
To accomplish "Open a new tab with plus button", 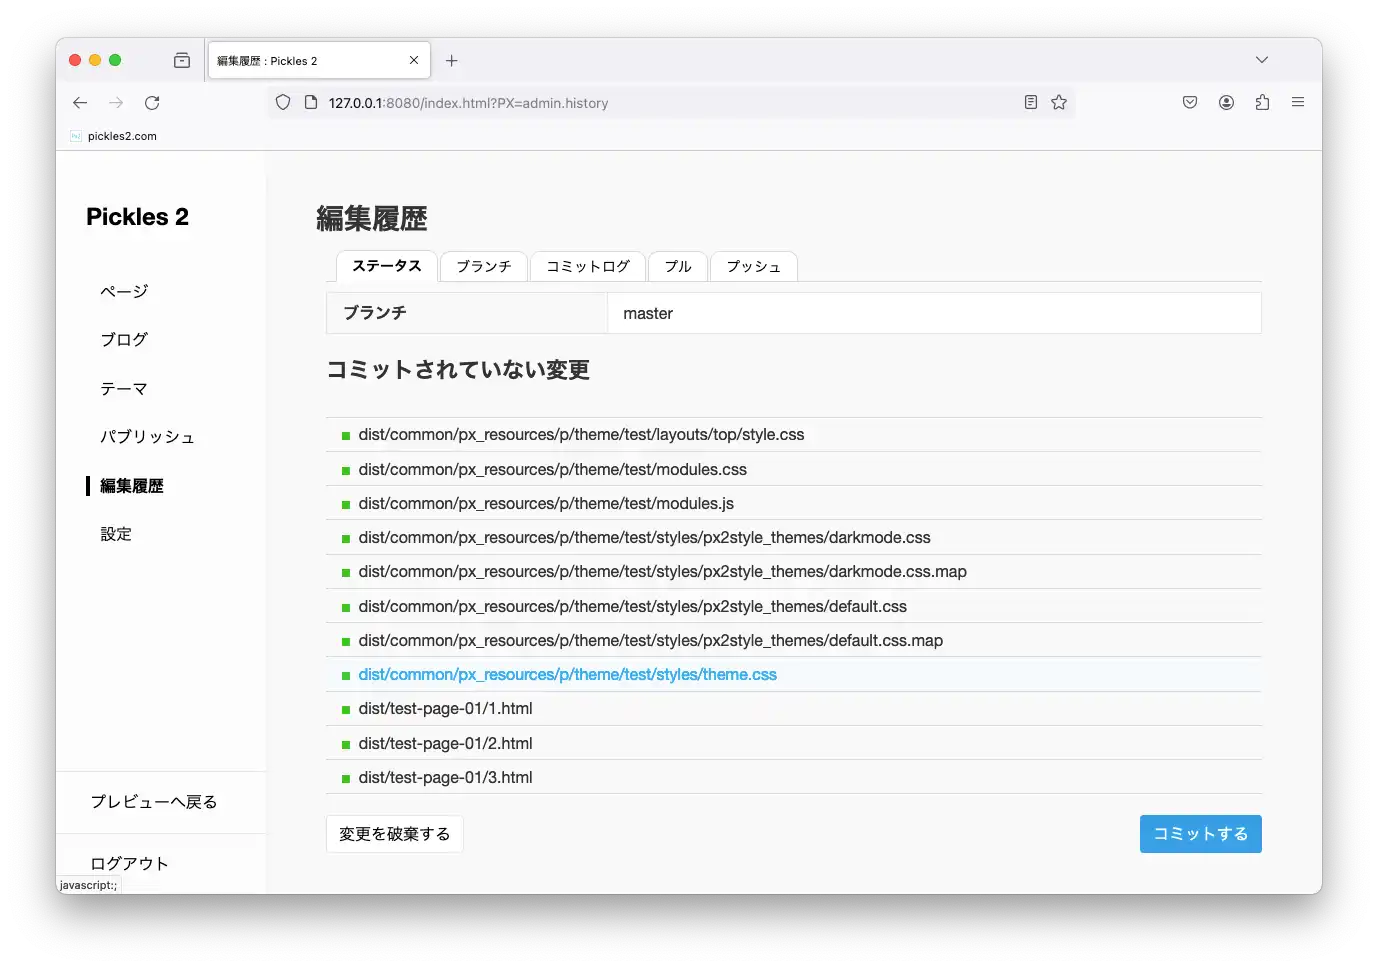I will [x=452, y=61].
